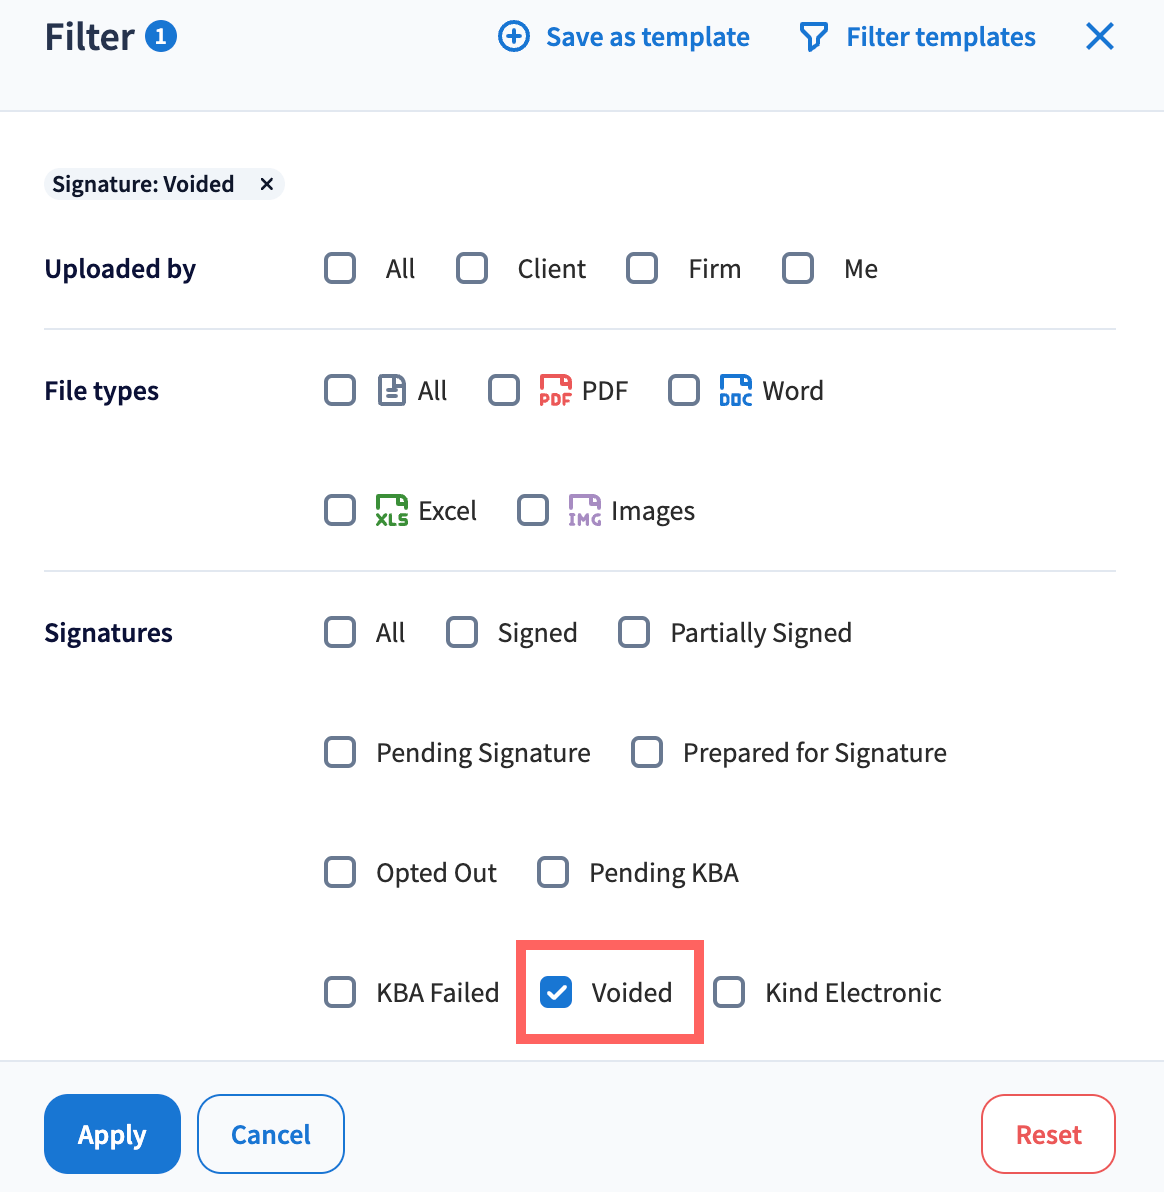Open the Filter templates link
The image size is (1164, 1192).
point(940,38)
